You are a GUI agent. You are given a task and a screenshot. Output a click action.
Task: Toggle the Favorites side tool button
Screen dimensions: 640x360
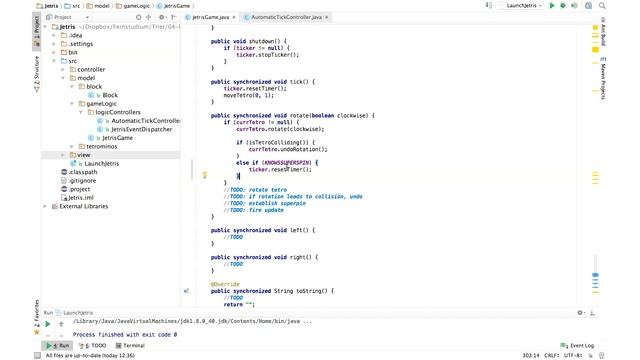tap(36, 318)
